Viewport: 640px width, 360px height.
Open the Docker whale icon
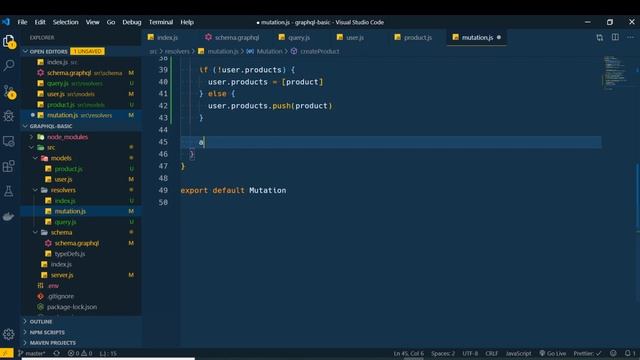[9, 216]
